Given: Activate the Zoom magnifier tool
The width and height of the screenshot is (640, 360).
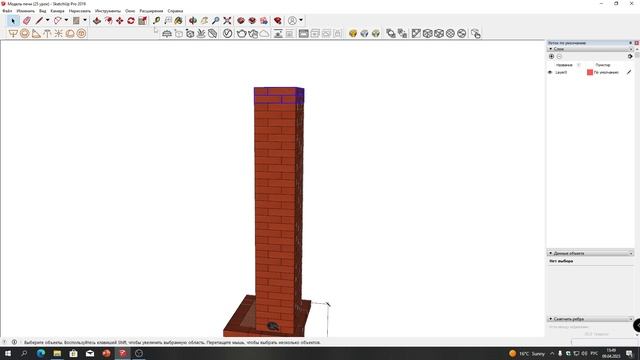Looking at the screenshot, I should pyautogui.click(x=216, y=20).
